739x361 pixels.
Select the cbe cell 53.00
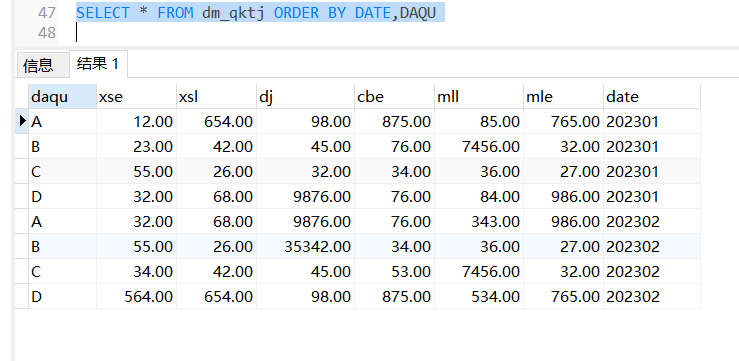point(394,271)
